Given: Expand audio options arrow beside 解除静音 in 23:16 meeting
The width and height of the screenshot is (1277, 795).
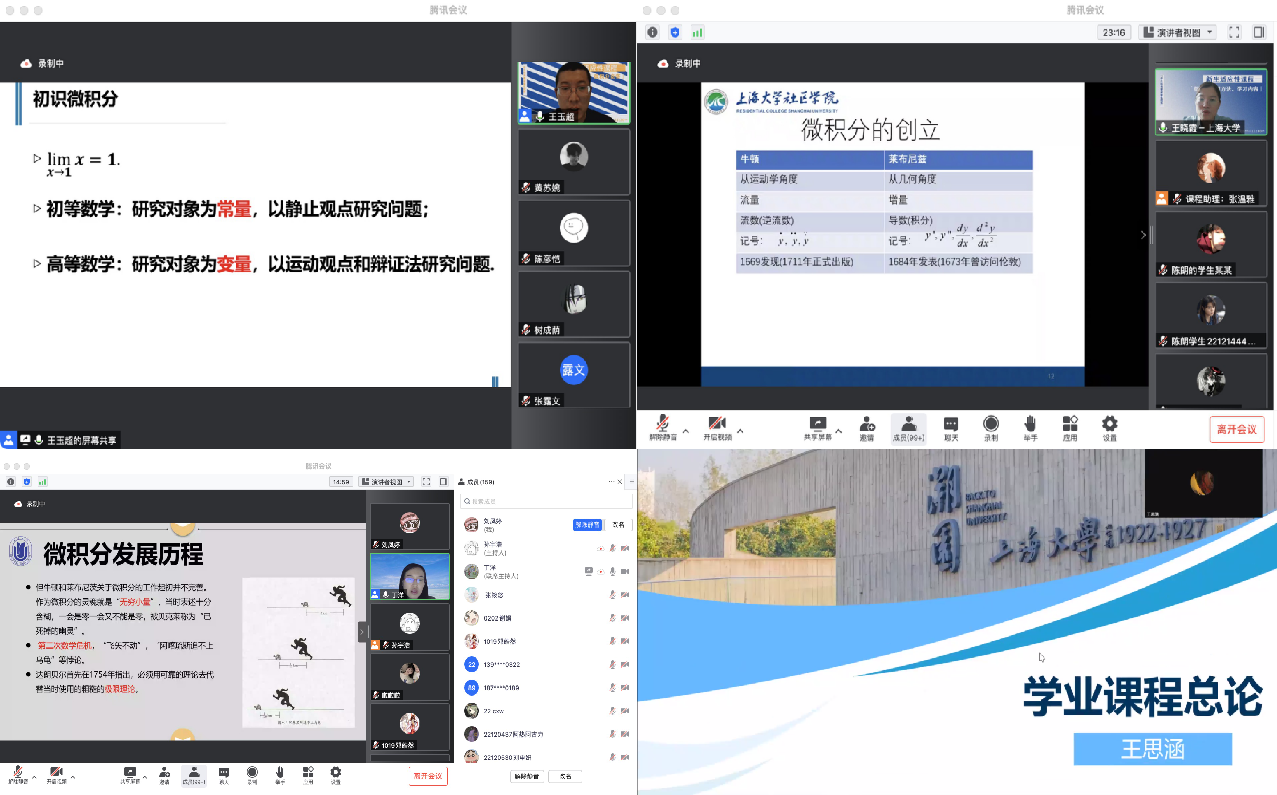Looking at the screenshot, I should click(685, 431).
